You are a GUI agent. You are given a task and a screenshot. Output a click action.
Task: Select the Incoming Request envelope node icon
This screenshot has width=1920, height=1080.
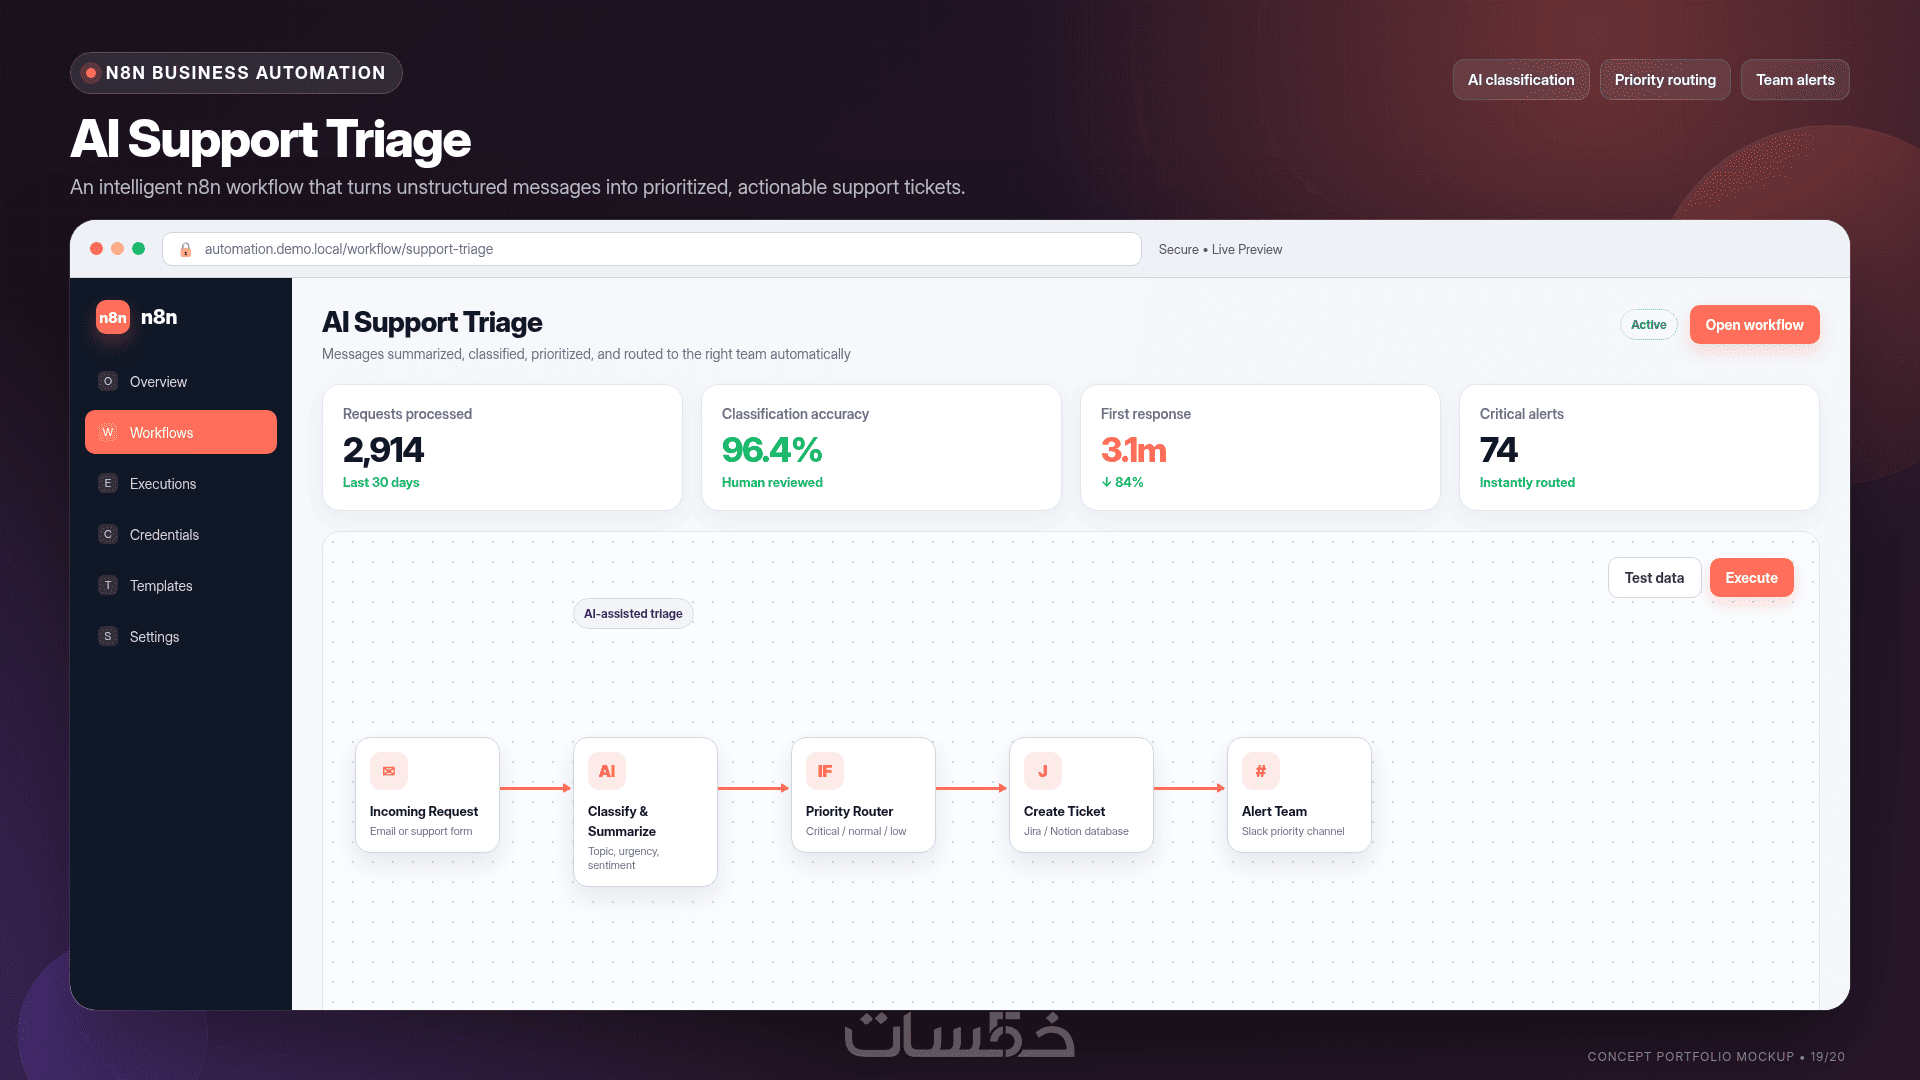(x=389, y=771)
